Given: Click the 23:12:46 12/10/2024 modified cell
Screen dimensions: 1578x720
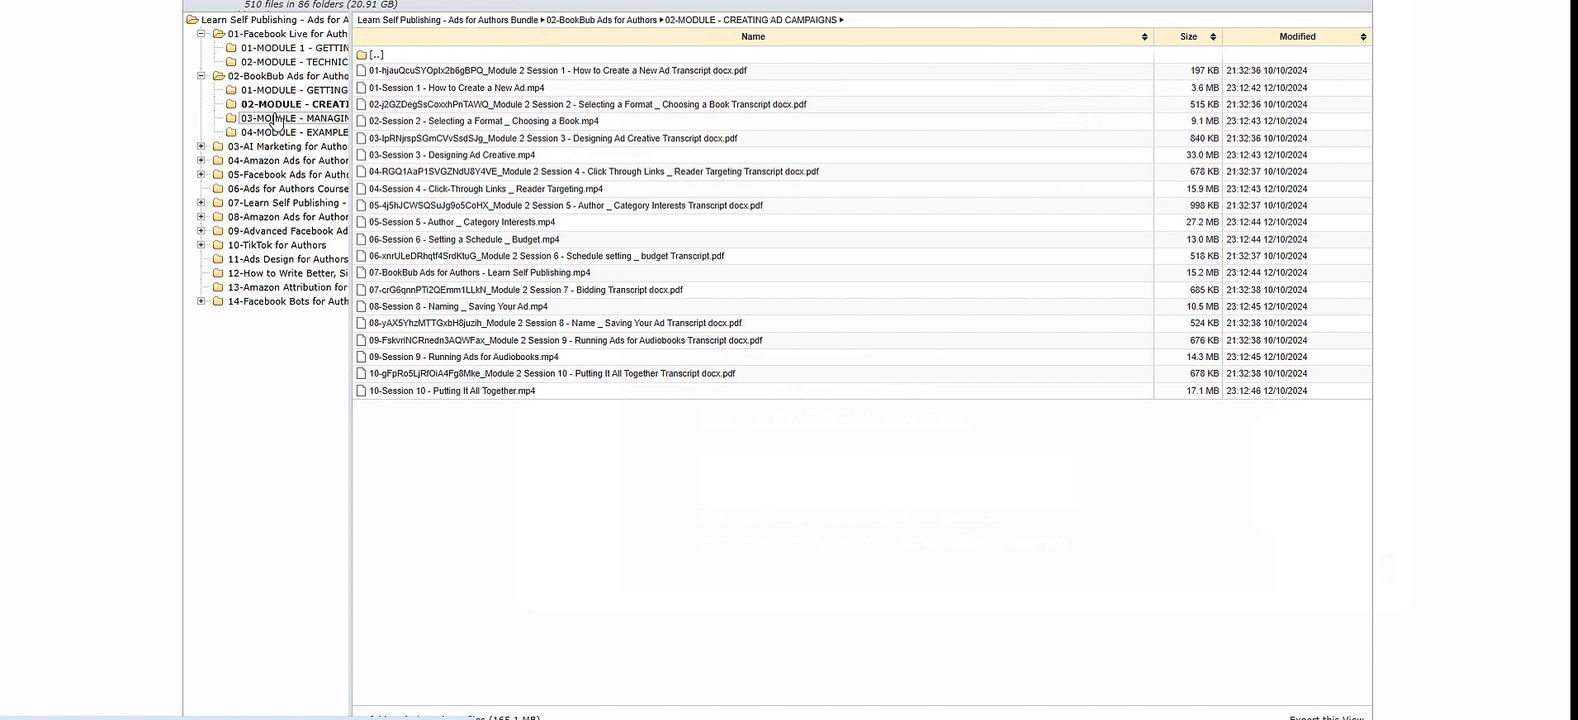Looking at the screenshot, I should pyautogui.click(x=1266, y=391).
